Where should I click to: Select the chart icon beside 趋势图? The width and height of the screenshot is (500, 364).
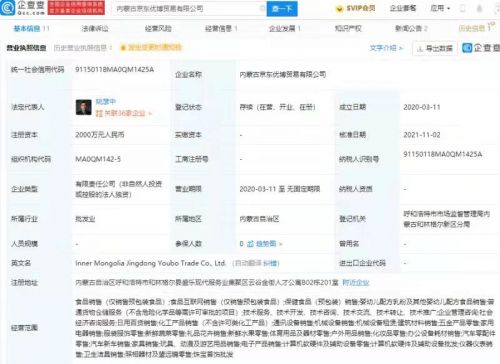coord(250,244)
